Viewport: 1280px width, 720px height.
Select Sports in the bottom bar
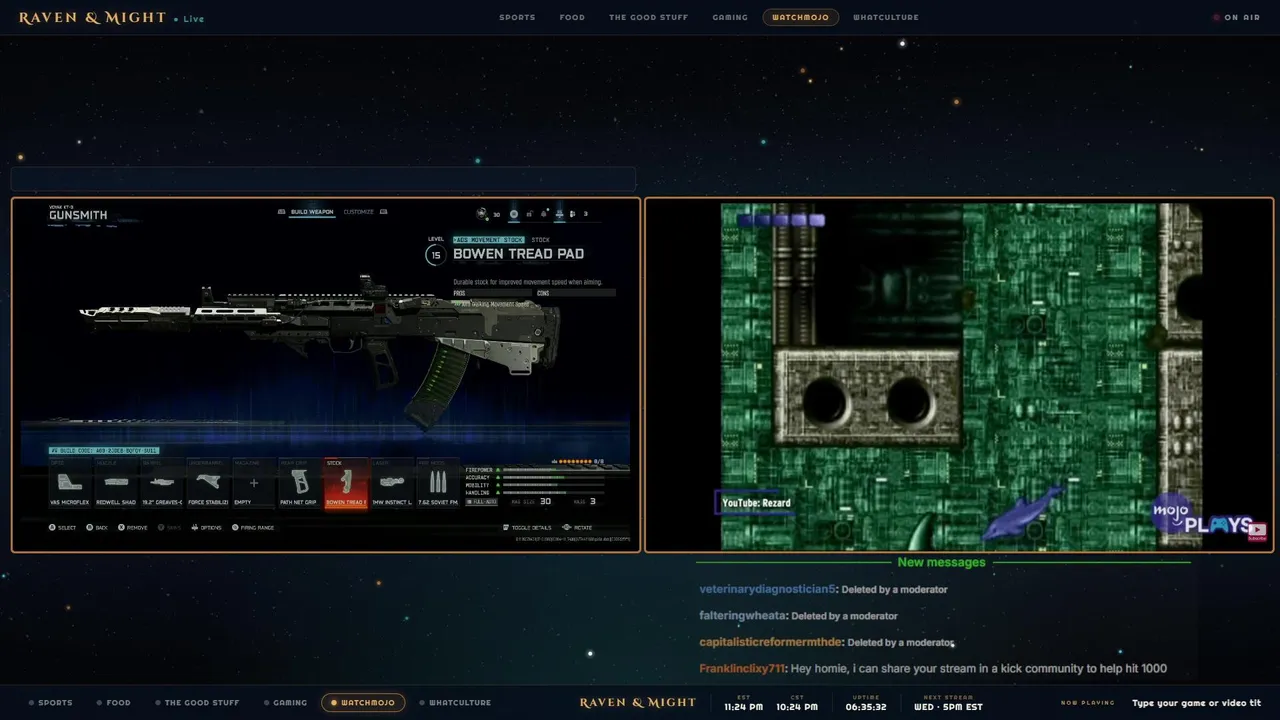[x=51, y=702]
